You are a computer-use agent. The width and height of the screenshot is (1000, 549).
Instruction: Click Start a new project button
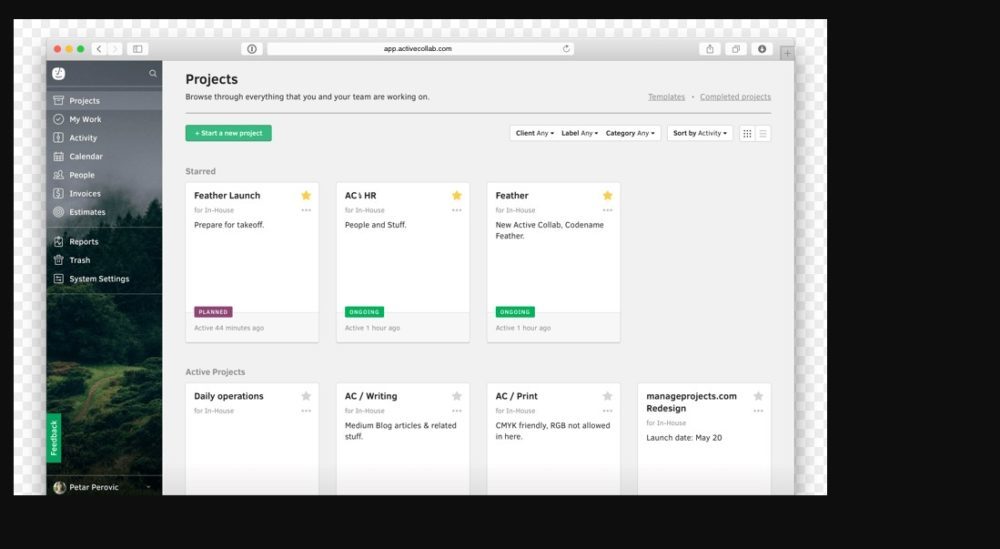tap(228, 133)
